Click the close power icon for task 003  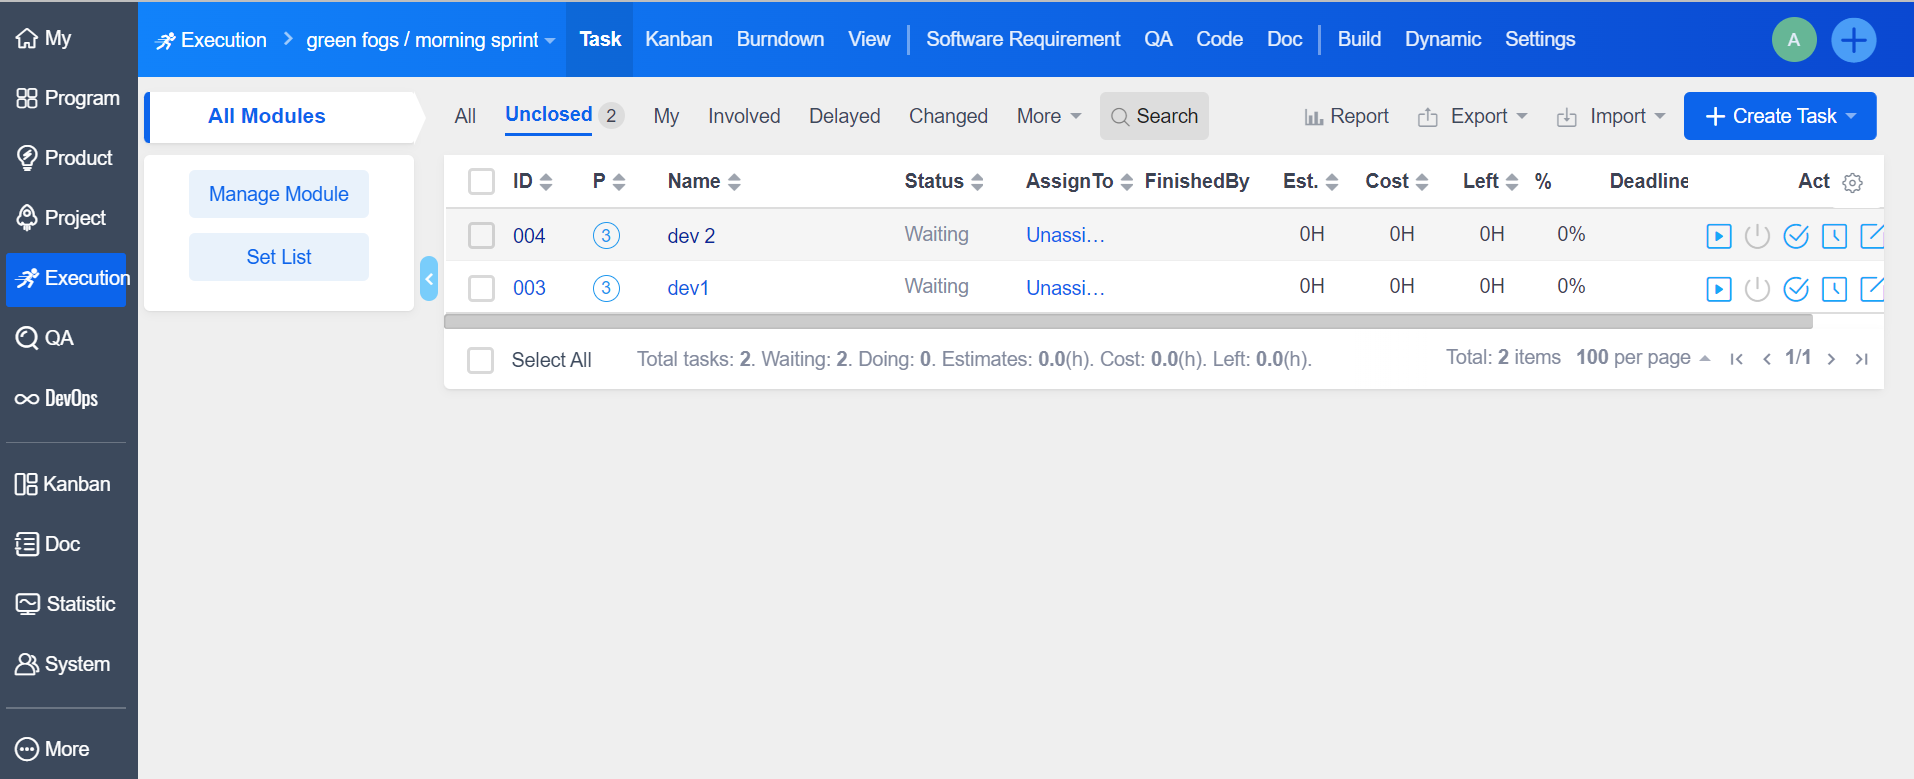click(x=1757, y=289)
